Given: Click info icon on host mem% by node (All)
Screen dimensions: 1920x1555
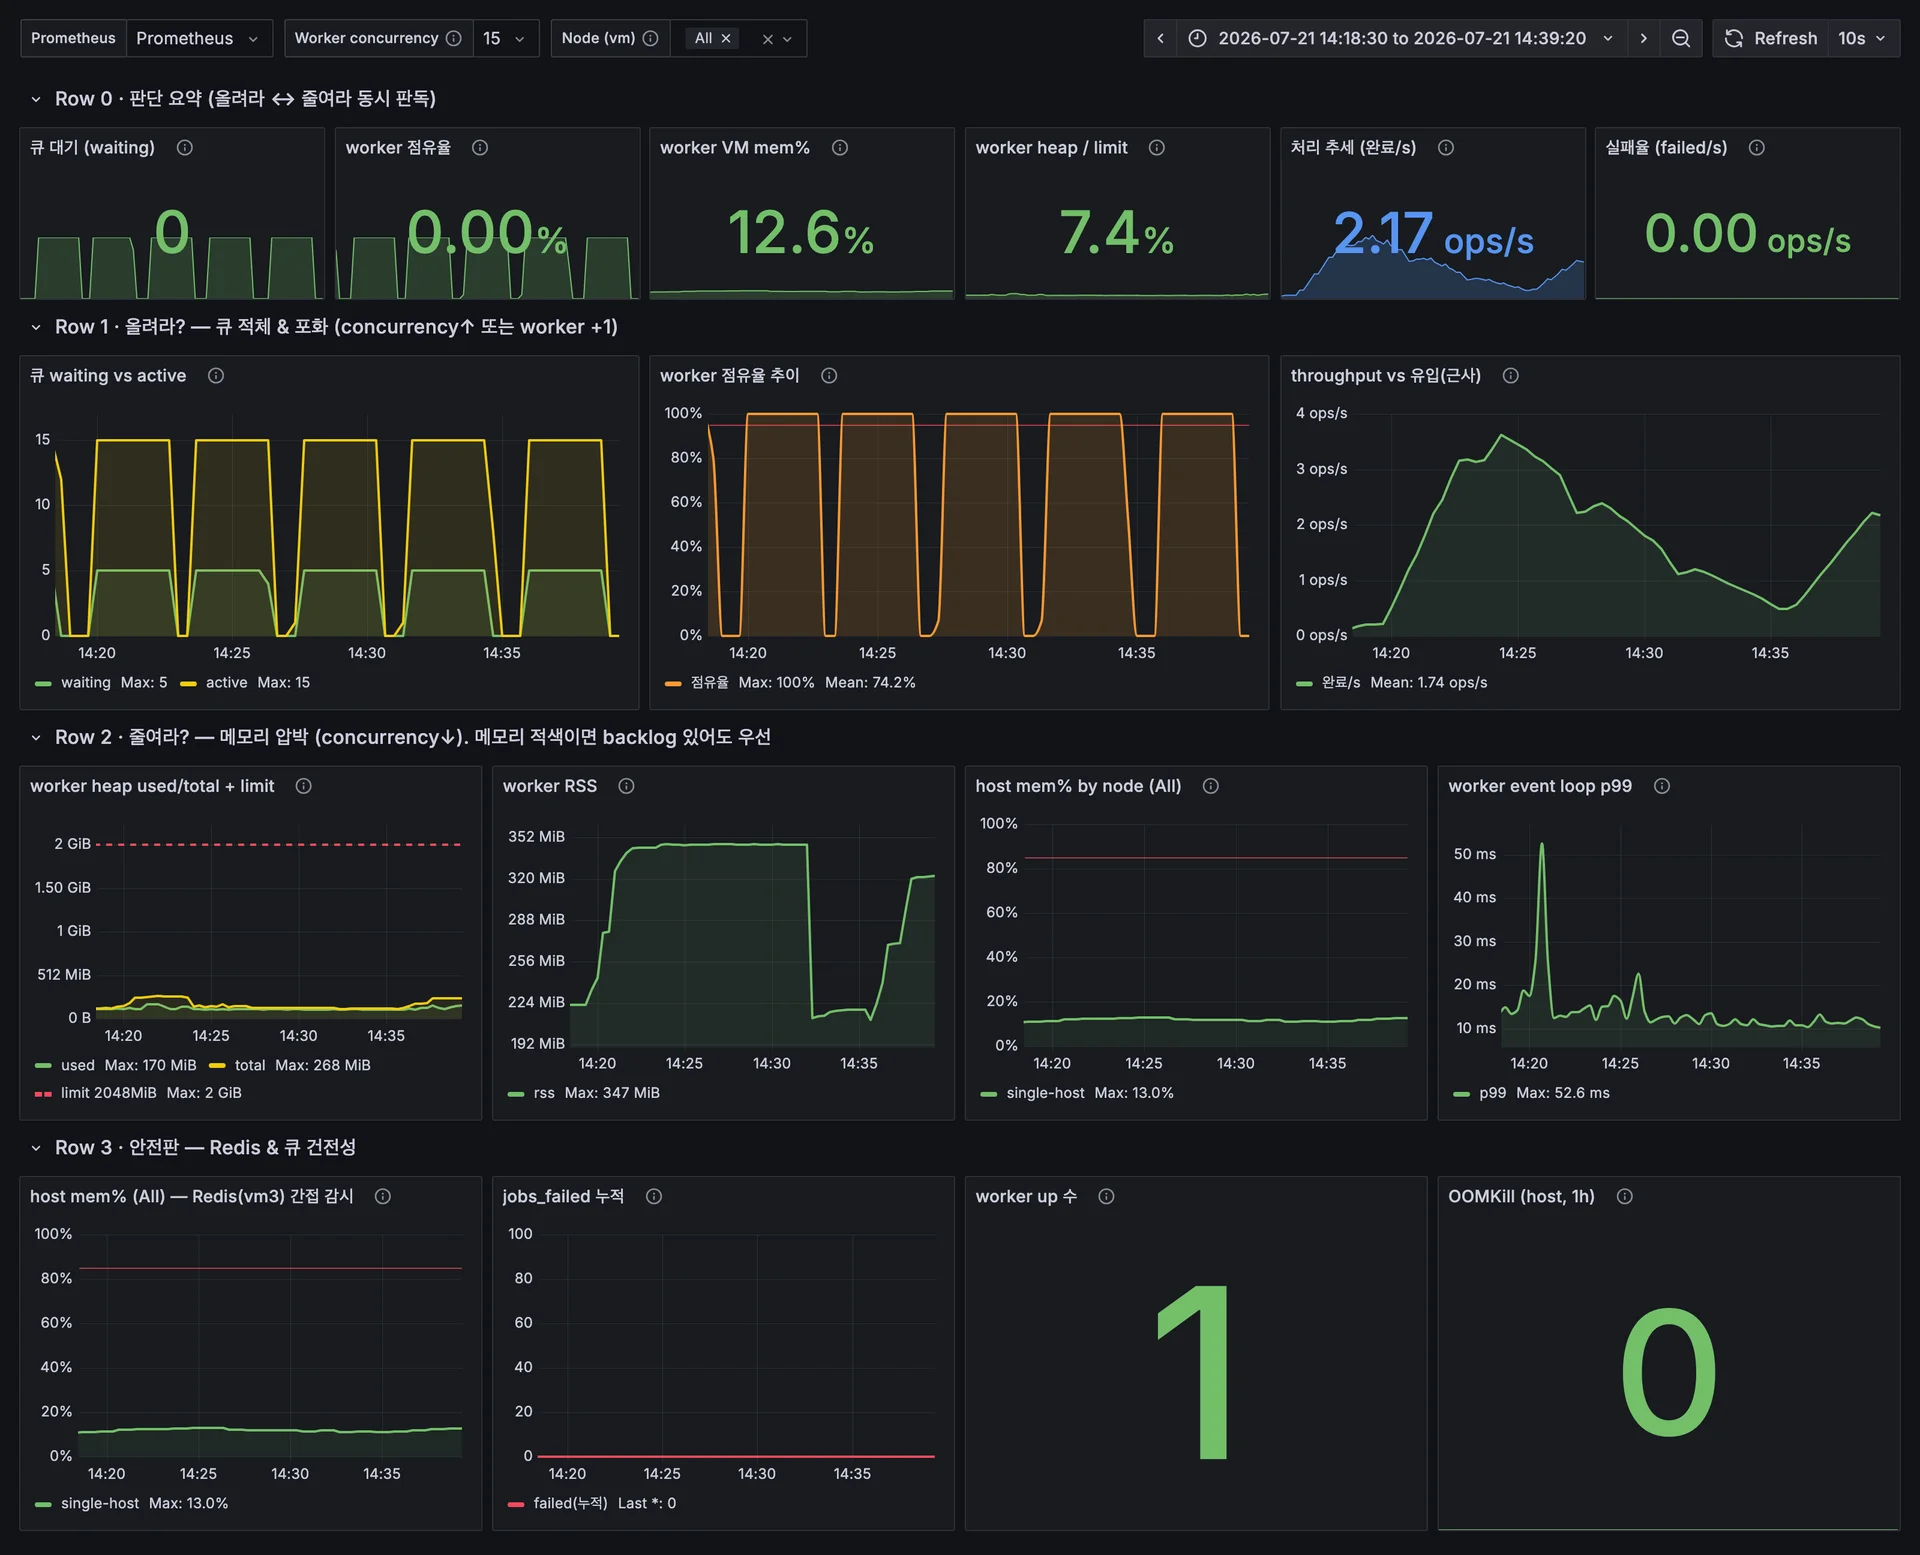Looking at the screenshot, I should tap(1211, 786).
